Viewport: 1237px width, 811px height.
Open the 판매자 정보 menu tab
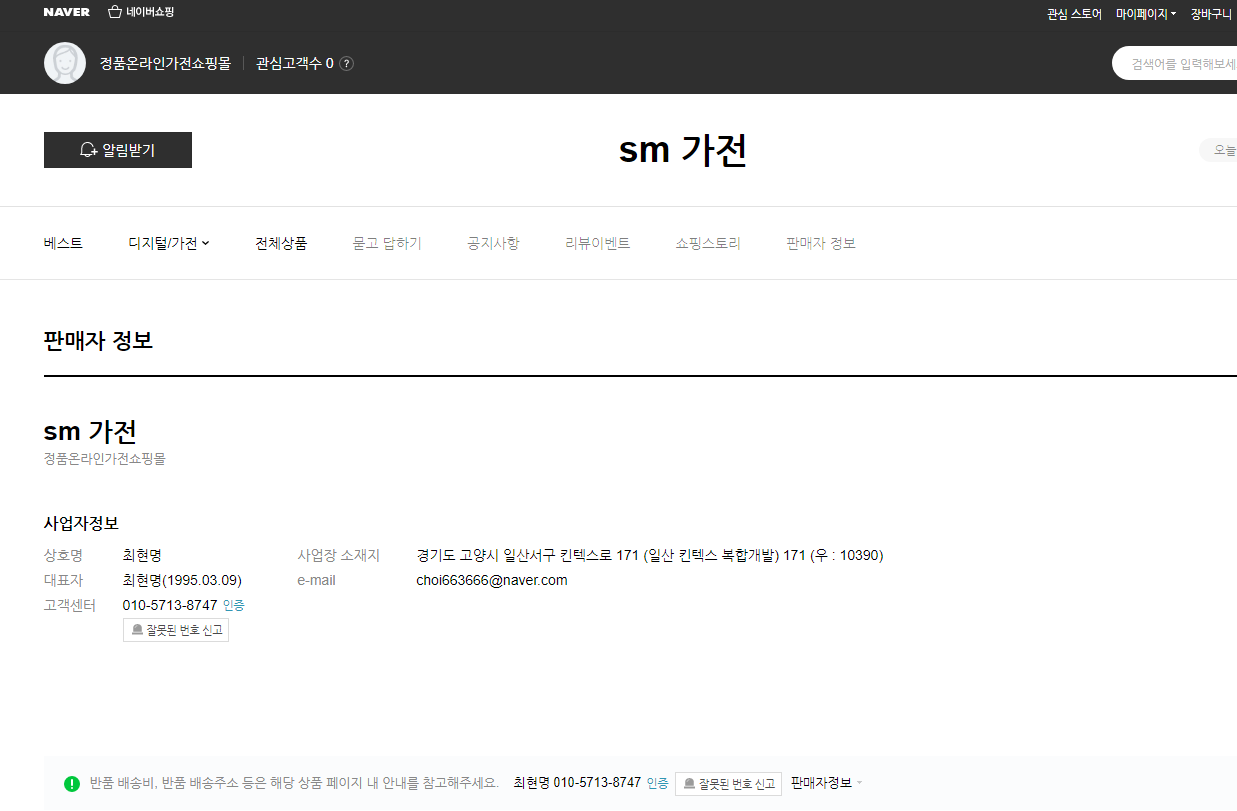point(821,243)
